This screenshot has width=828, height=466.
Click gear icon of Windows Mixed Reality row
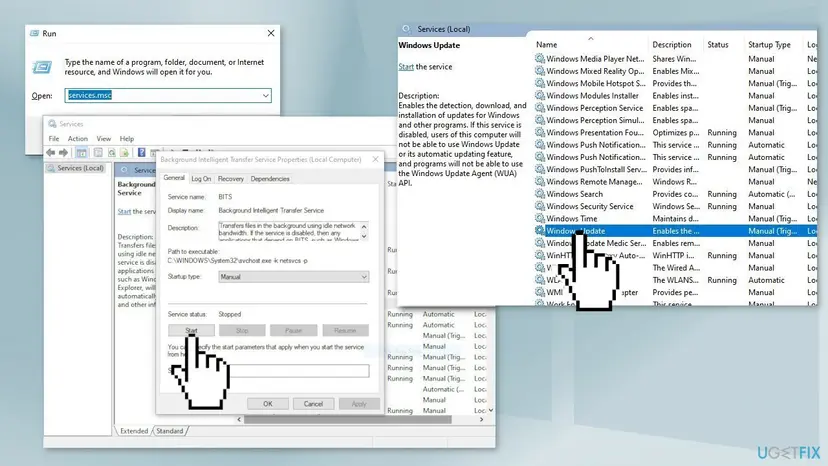tap(539, 71)
